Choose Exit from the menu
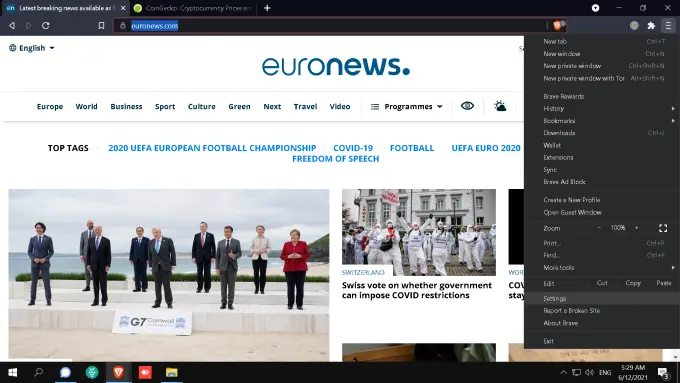 (602, 341)
